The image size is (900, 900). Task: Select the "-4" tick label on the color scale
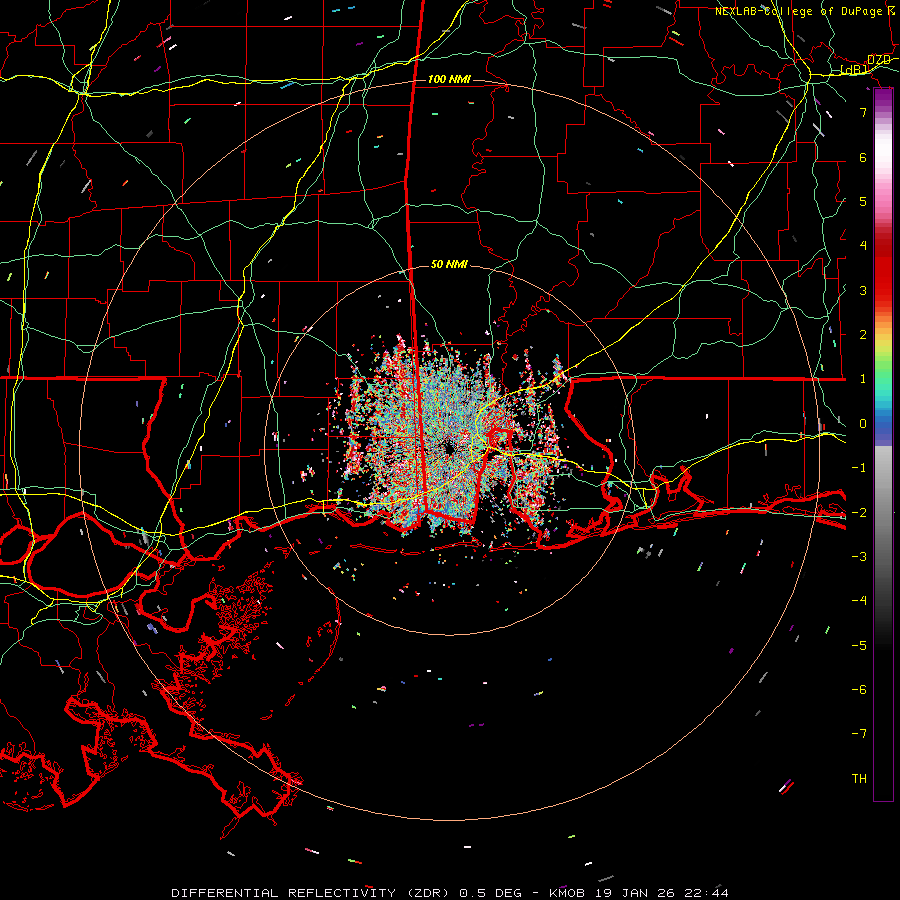click(x=859, y=601)
